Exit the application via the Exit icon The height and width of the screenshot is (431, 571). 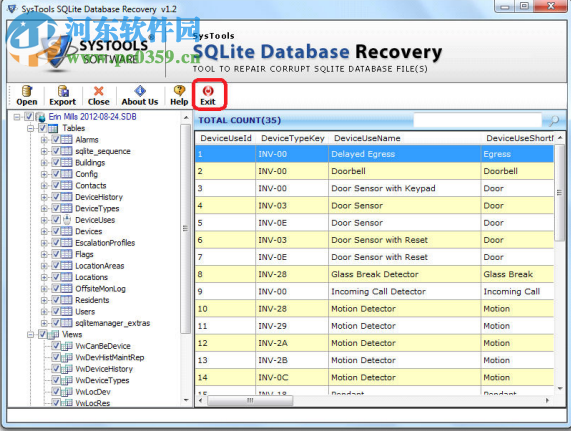coord(208,91)
